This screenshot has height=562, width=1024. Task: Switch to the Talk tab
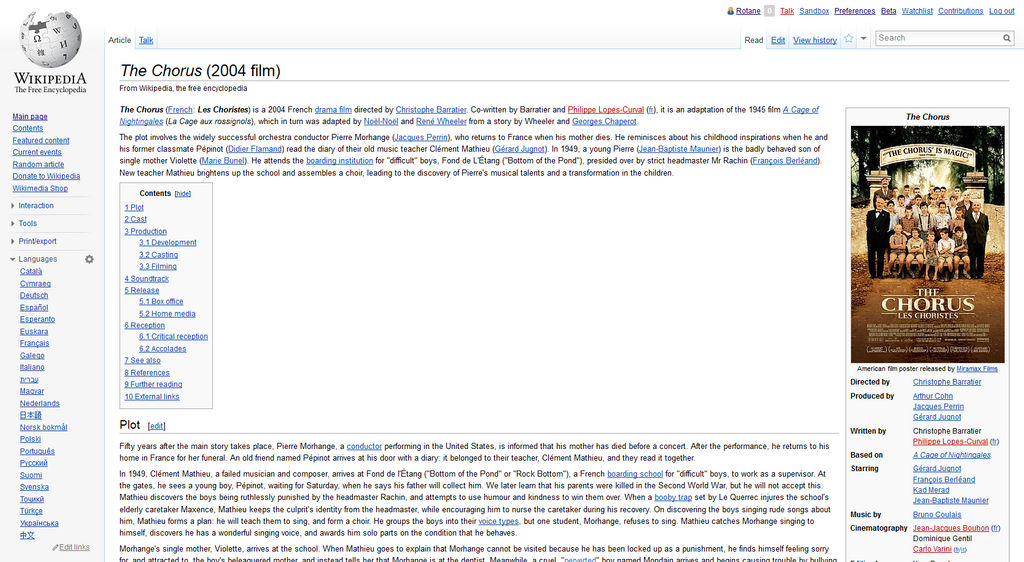pyautogui.click(x=146, y=40)
